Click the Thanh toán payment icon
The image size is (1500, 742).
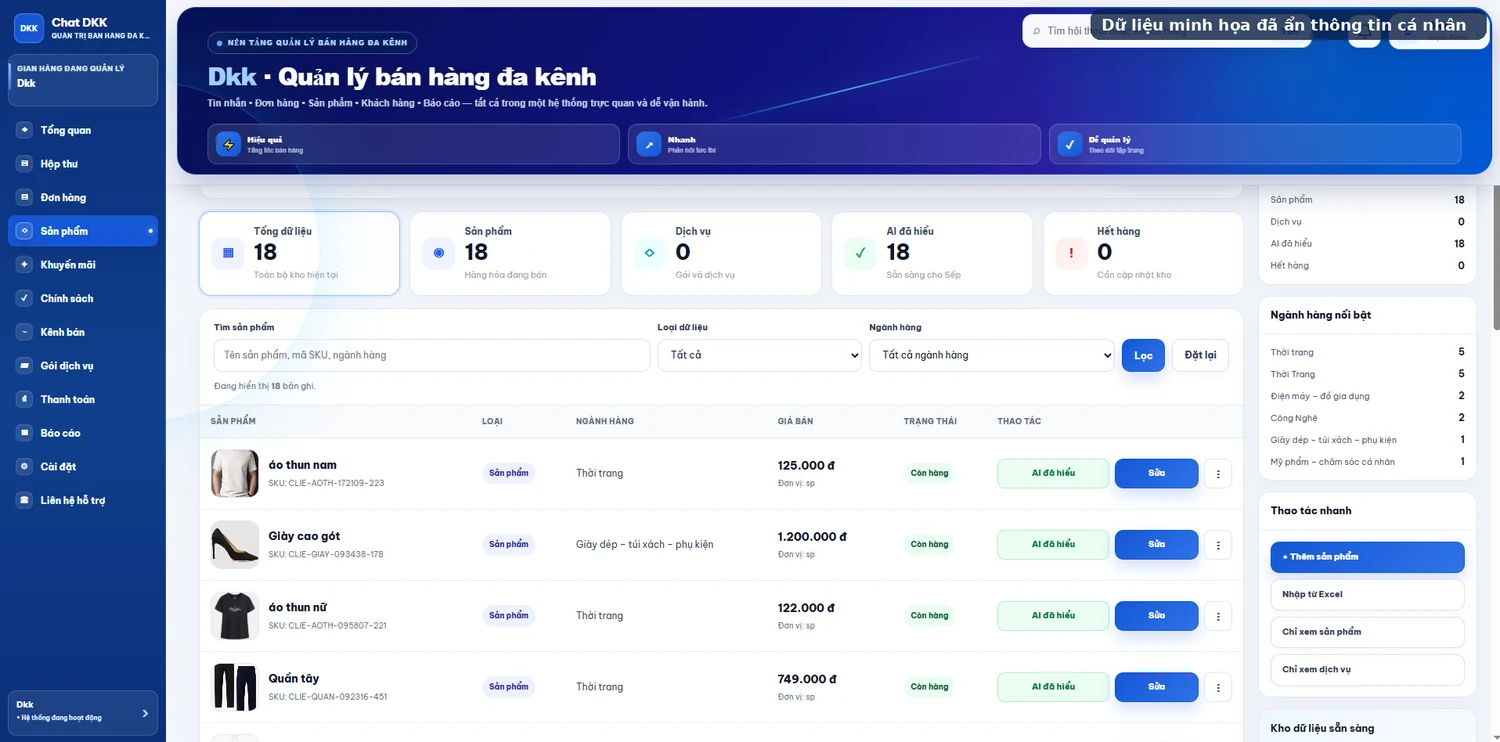tap(24, 399)
